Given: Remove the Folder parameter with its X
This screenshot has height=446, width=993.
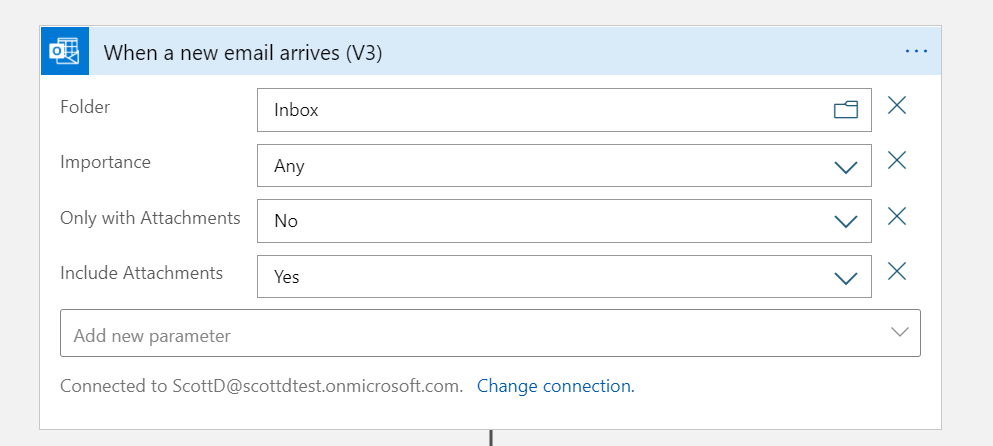Looking at the screenshot, I should 897,105.
